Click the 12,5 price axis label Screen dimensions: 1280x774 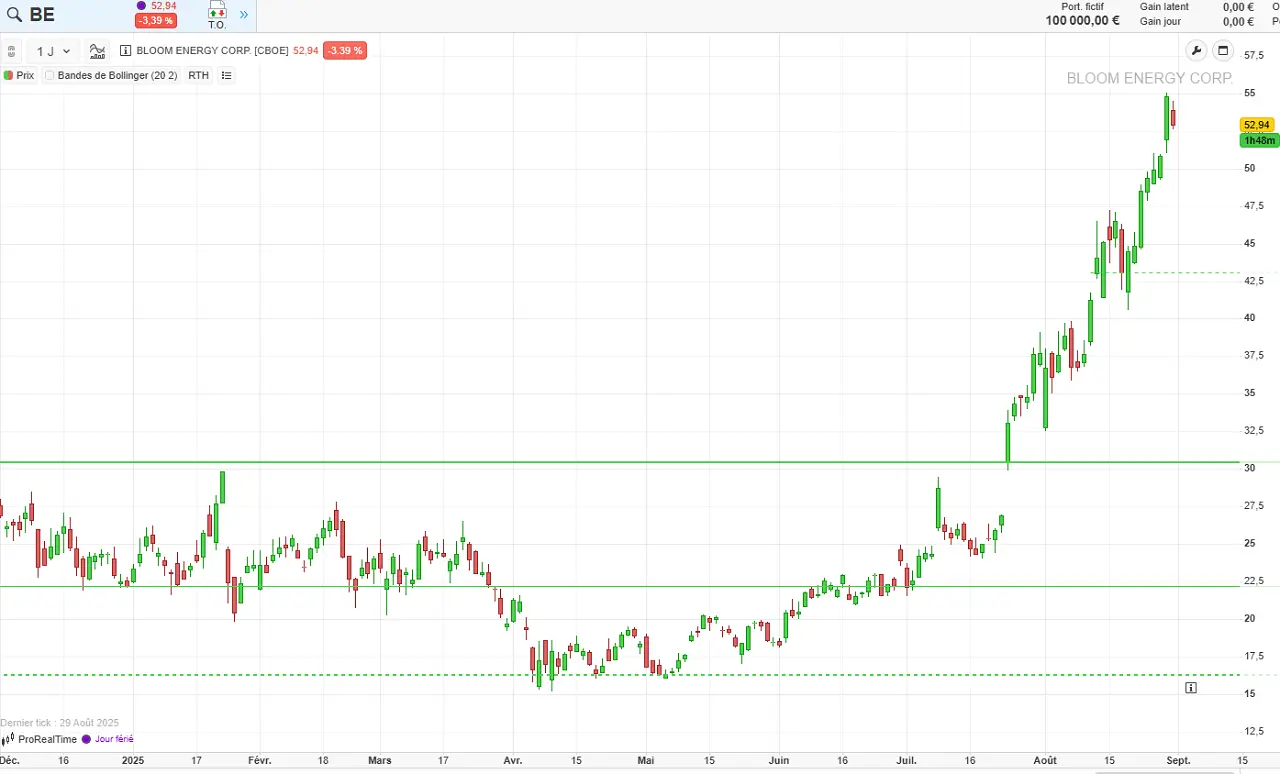tap(1254, 731)
